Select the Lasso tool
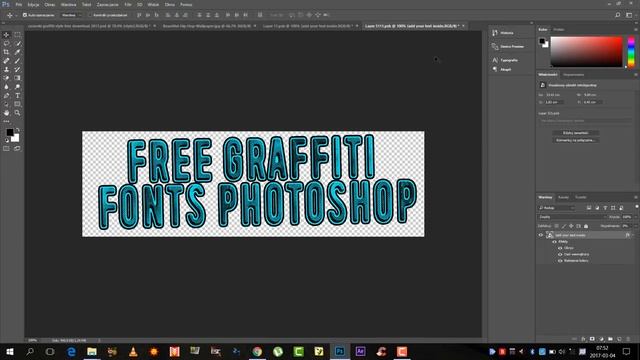640x360 pixels. coord(6,43)
